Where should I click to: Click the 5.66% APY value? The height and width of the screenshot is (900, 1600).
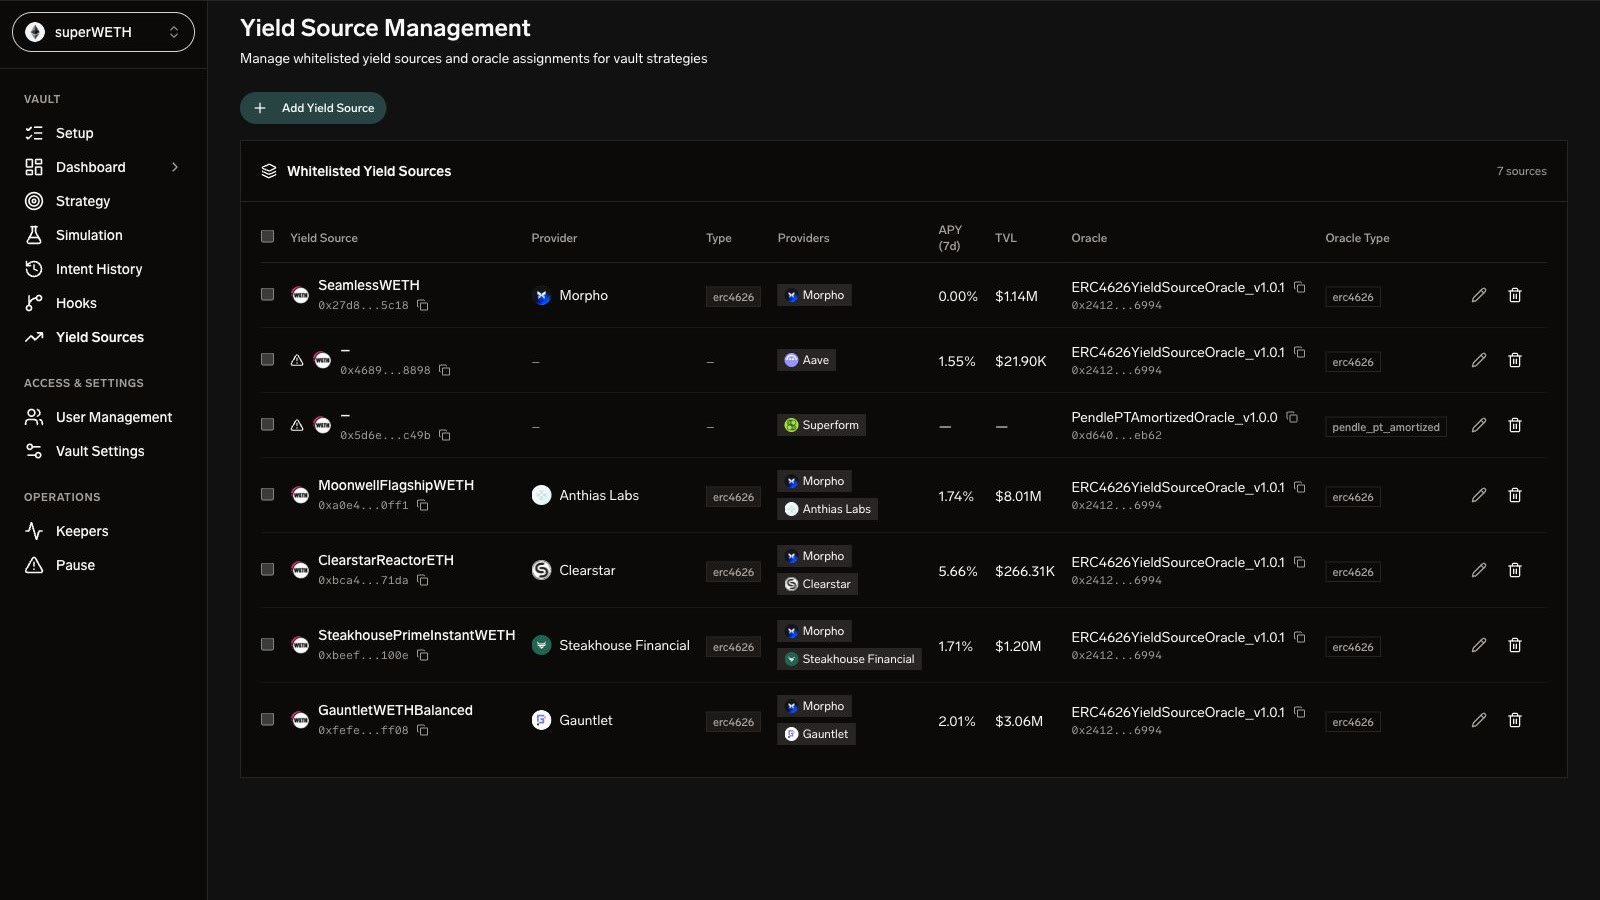click(958, 571)
